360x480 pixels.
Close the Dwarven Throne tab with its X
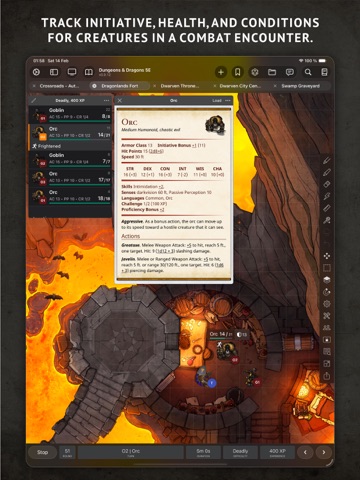(155, 86)
